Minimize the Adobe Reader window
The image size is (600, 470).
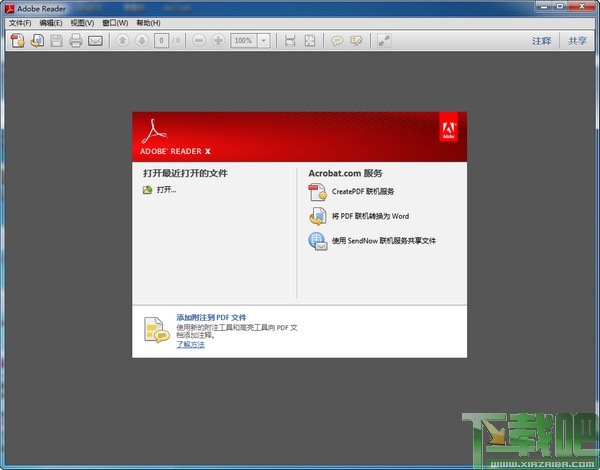click(x=544, y=7)
